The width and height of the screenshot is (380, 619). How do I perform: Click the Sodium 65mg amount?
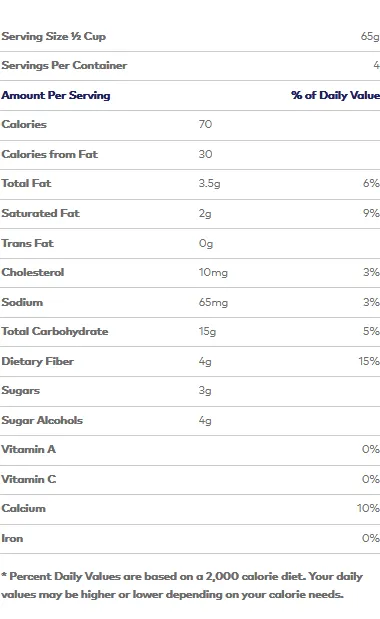click(x=213, y=302)
